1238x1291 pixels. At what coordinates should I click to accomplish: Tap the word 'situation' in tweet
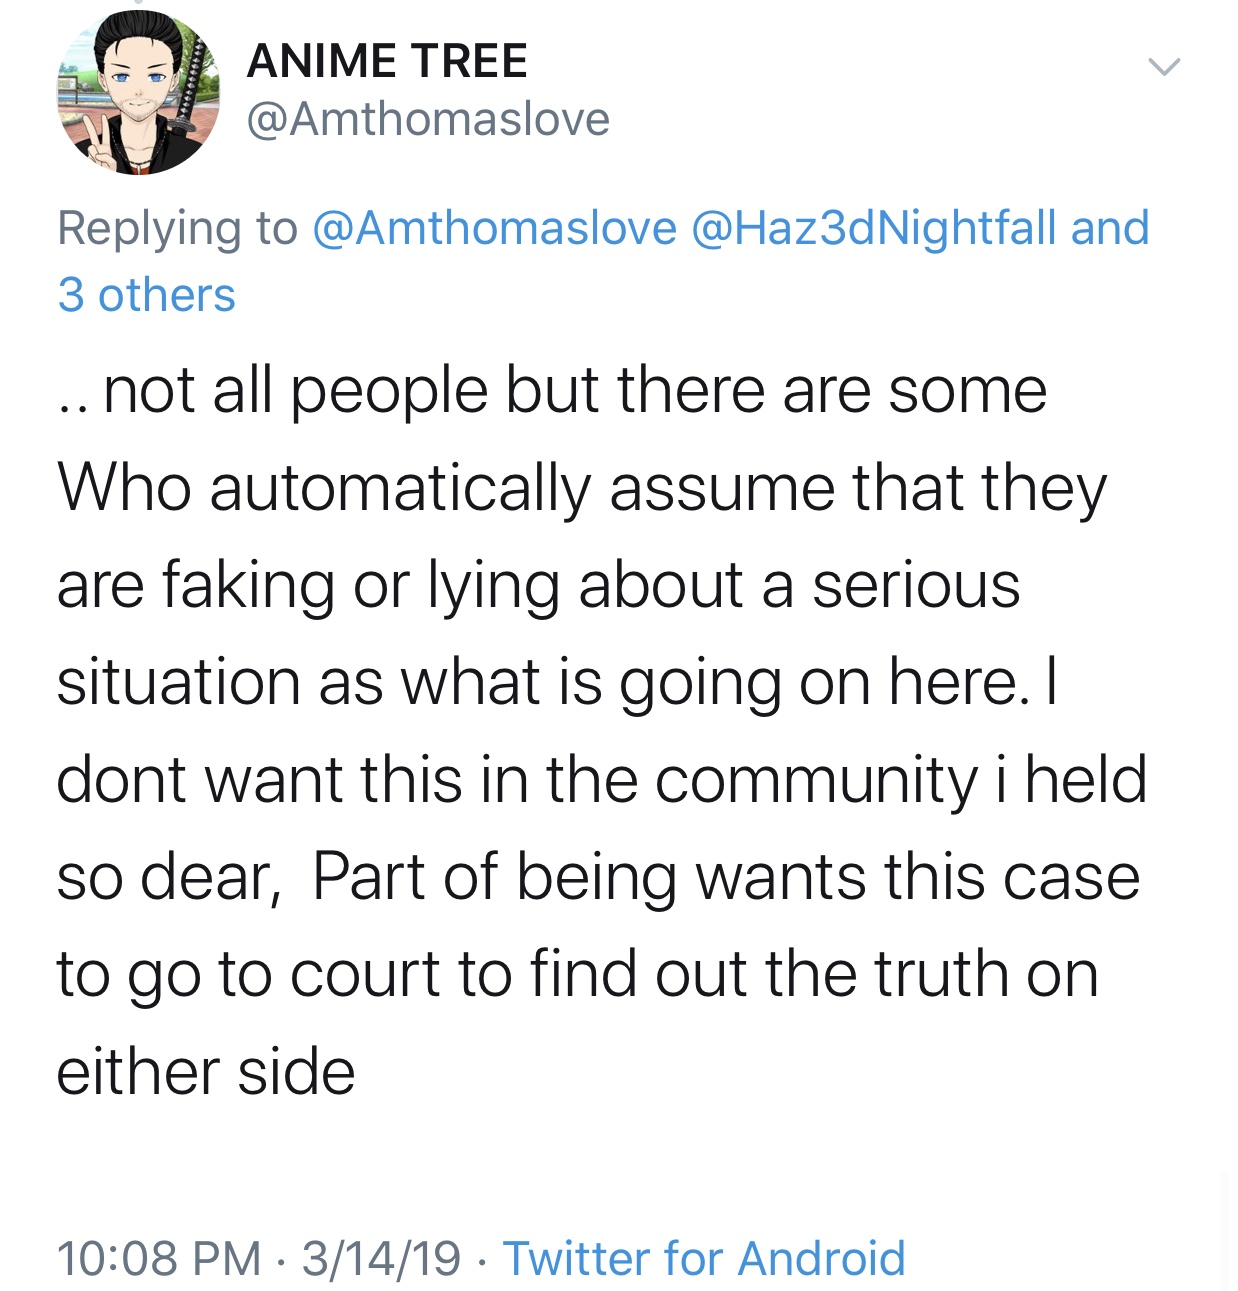179,683
